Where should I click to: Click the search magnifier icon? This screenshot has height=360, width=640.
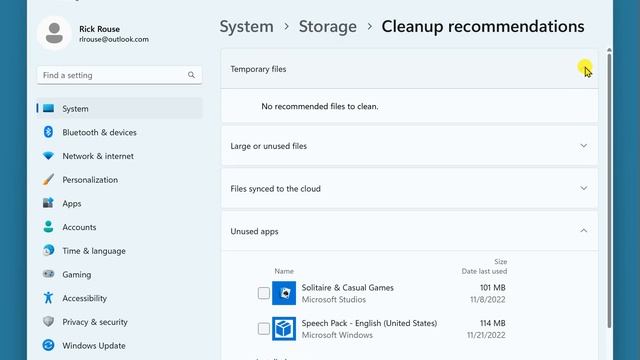191,75
